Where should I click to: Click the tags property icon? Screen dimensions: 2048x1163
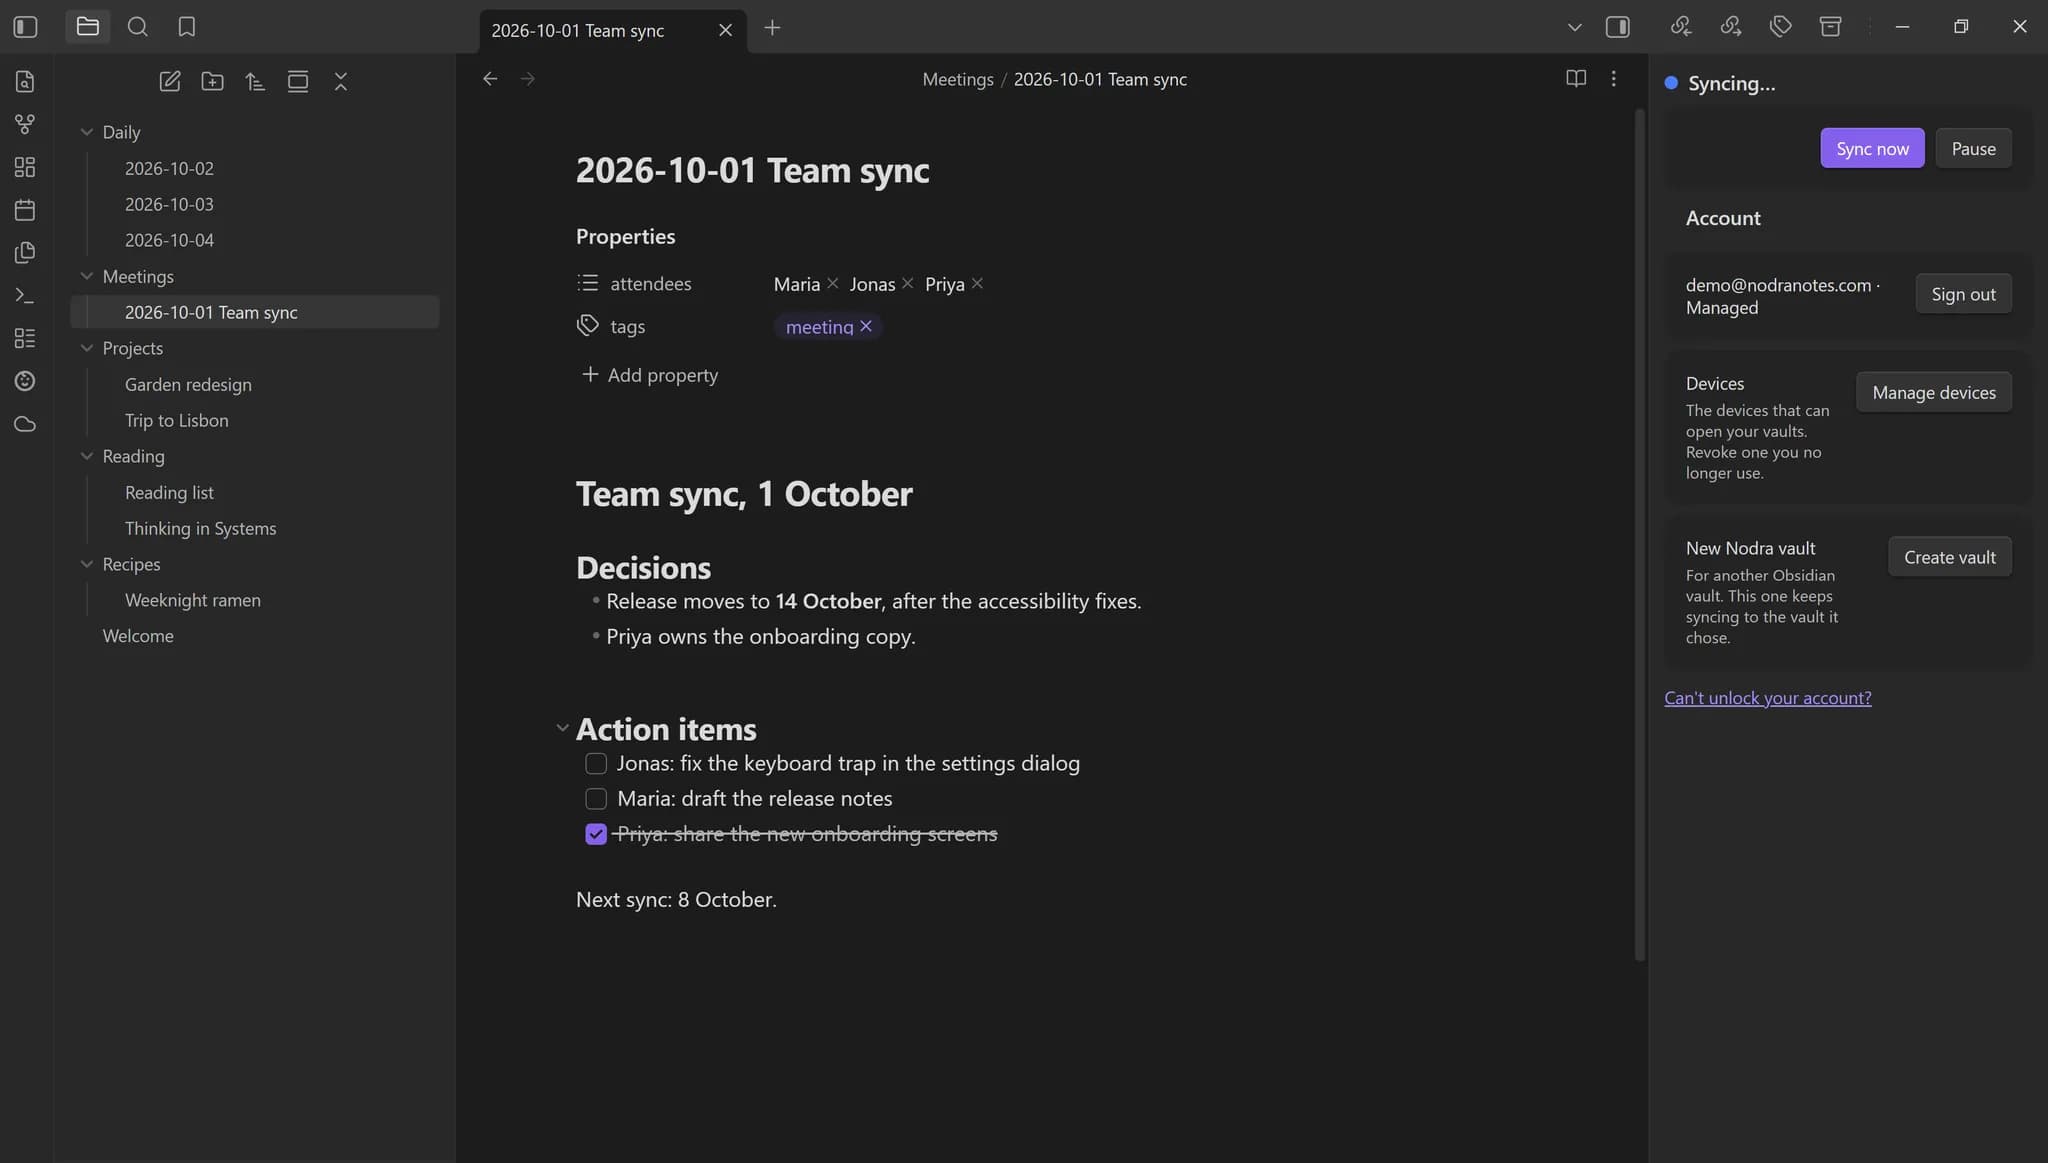pos(588,325)
